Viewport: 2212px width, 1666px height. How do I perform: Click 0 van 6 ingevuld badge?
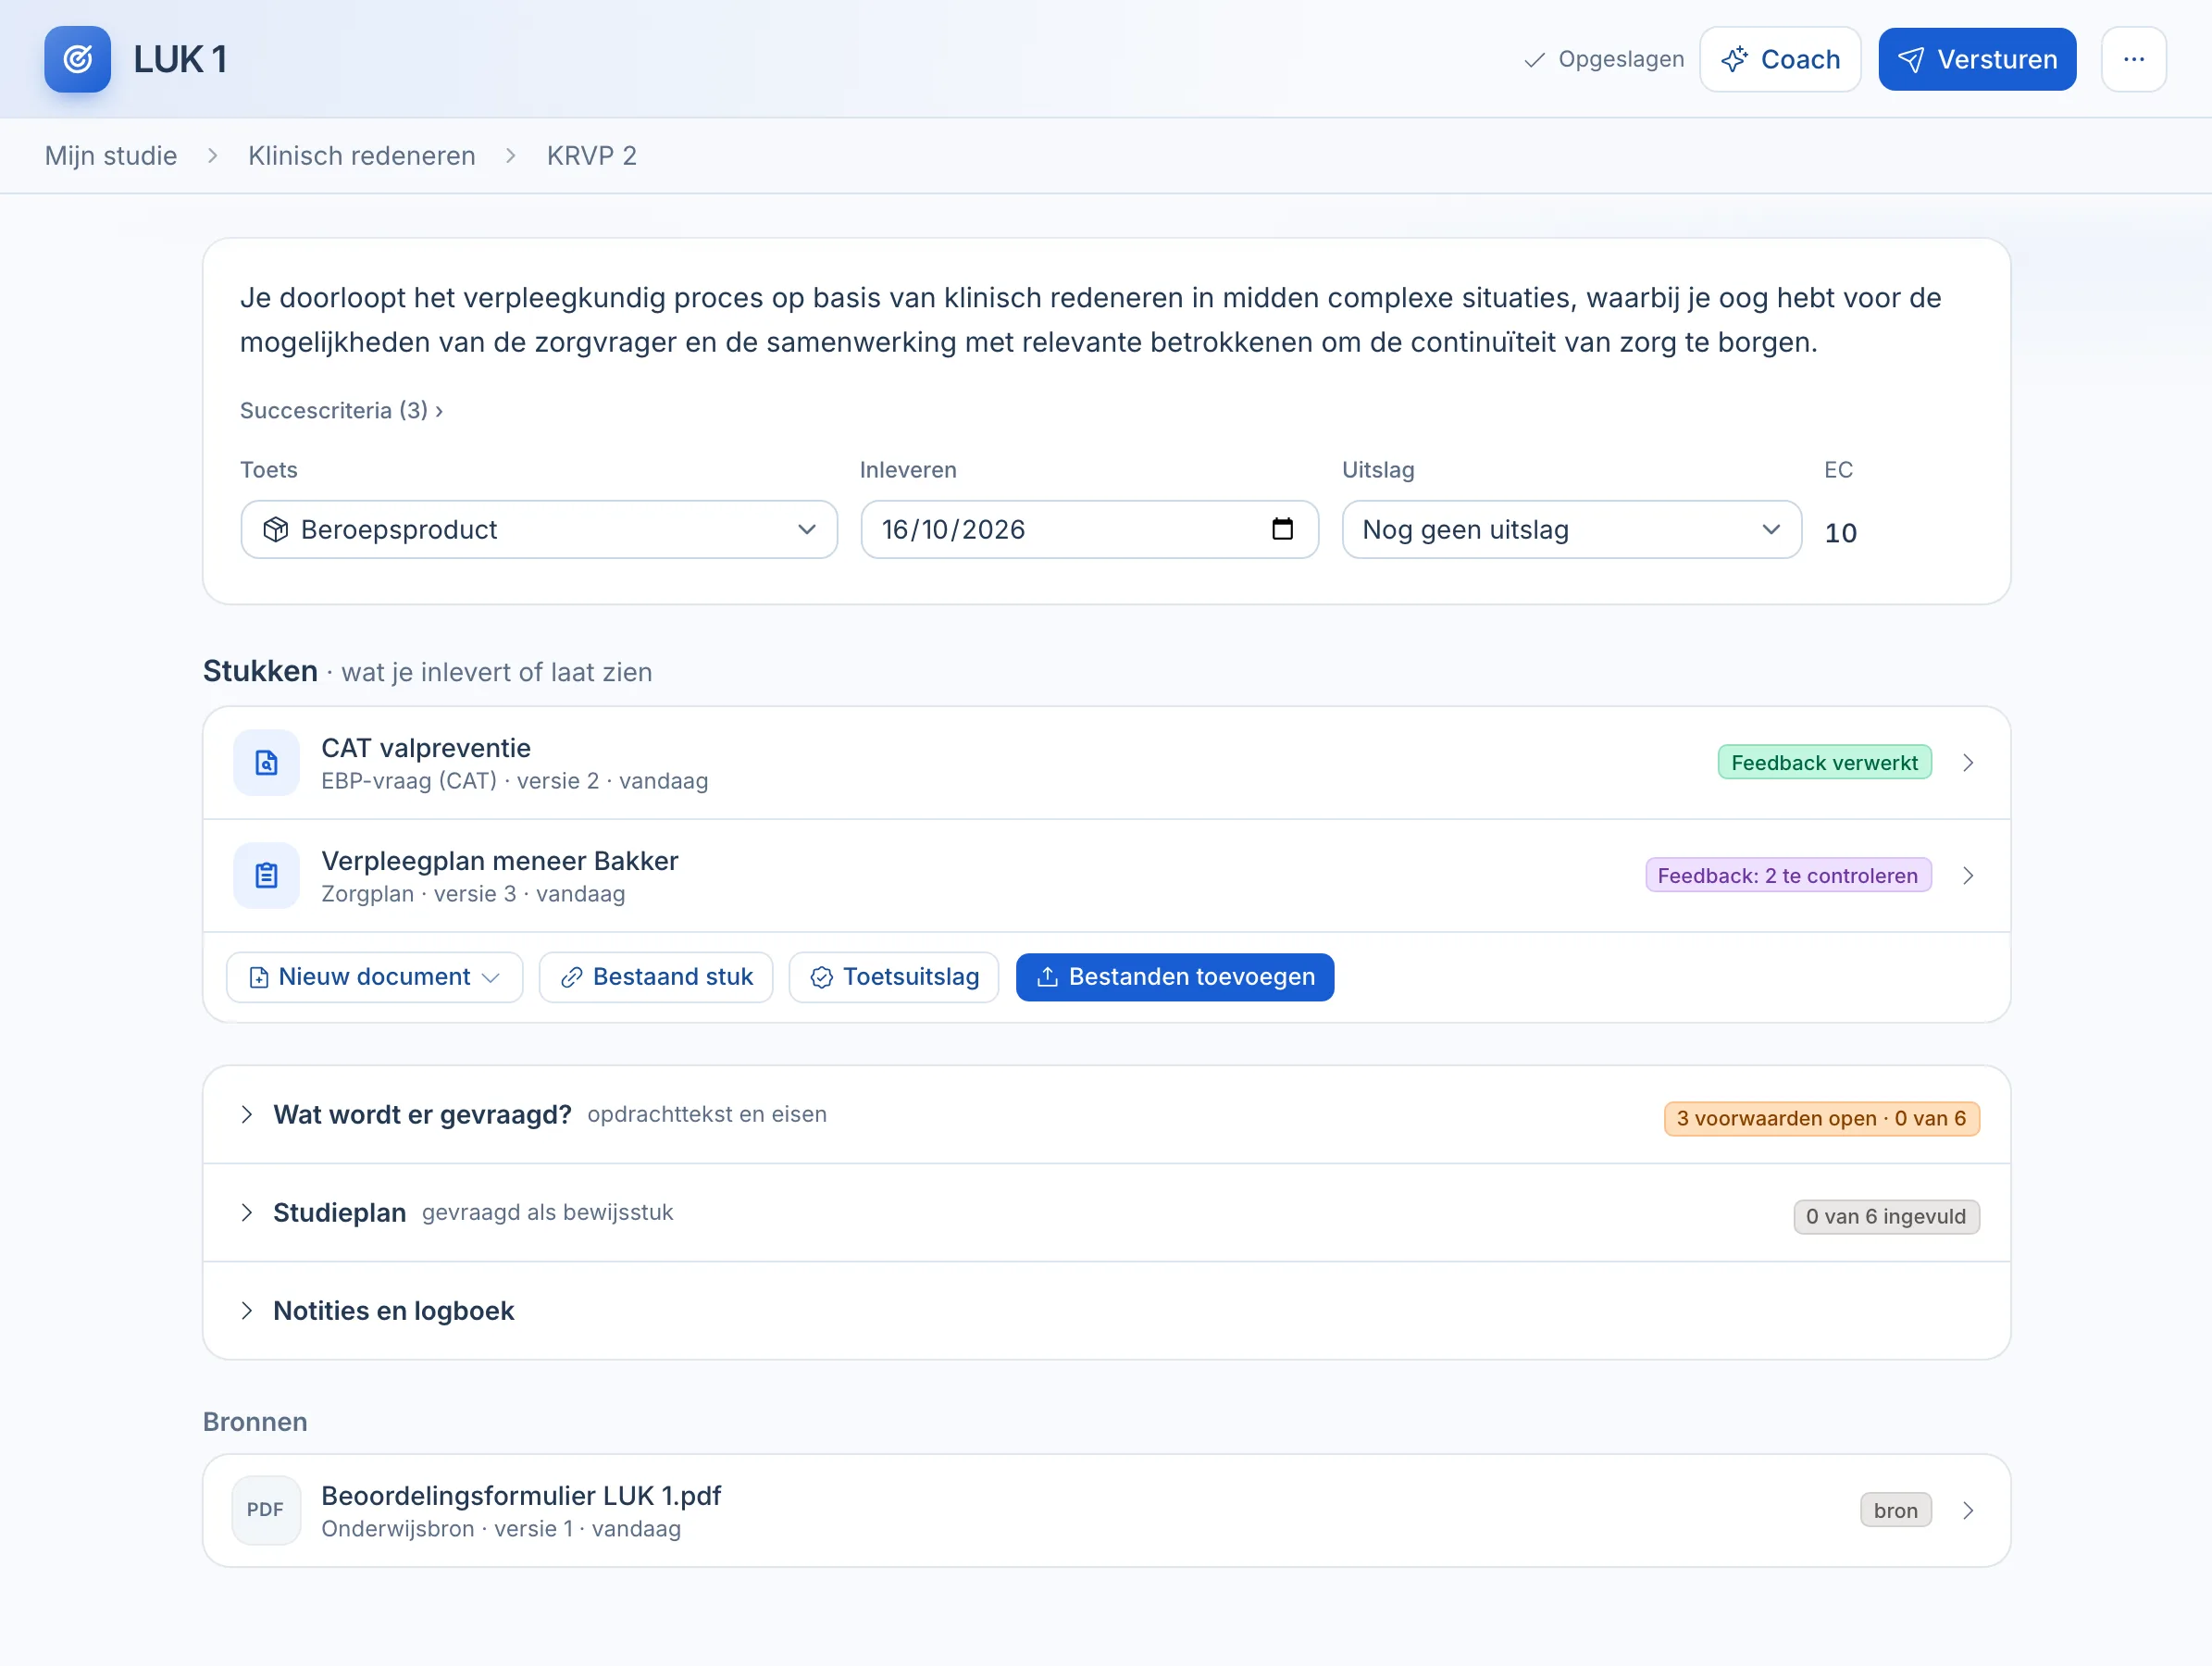1886,1216
